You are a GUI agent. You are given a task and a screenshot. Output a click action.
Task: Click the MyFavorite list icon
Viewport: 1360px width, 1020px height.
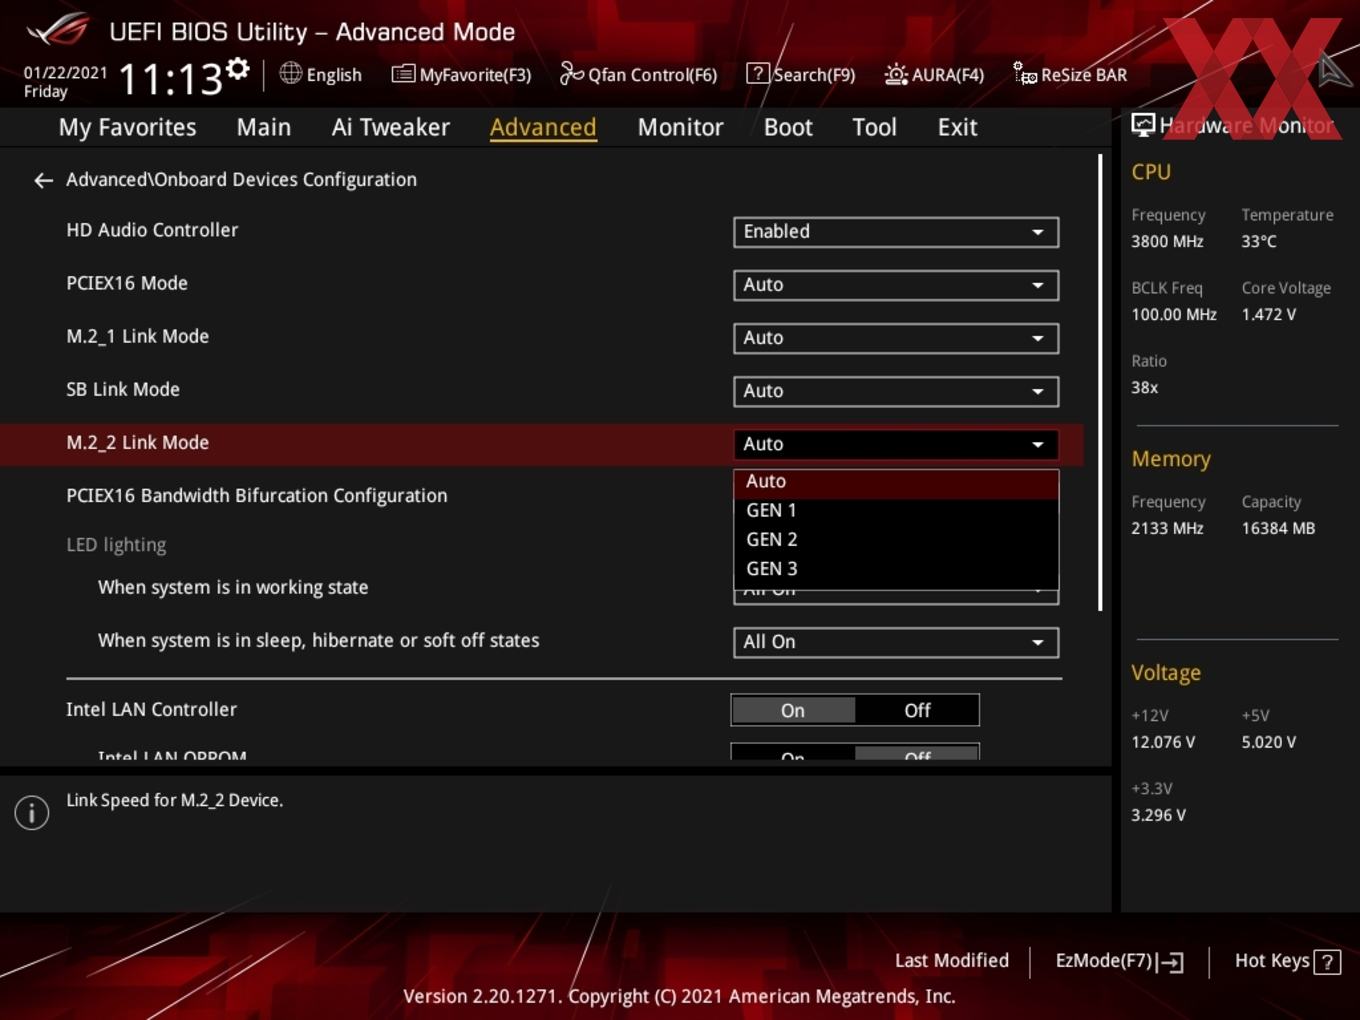click(x=403, y=74)
